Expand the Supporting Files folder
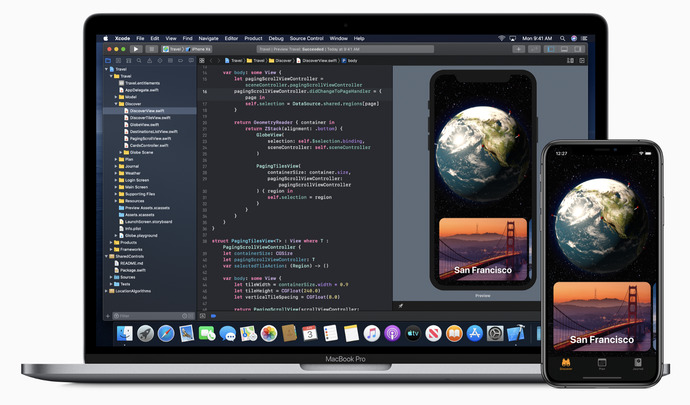 point(116,194)
